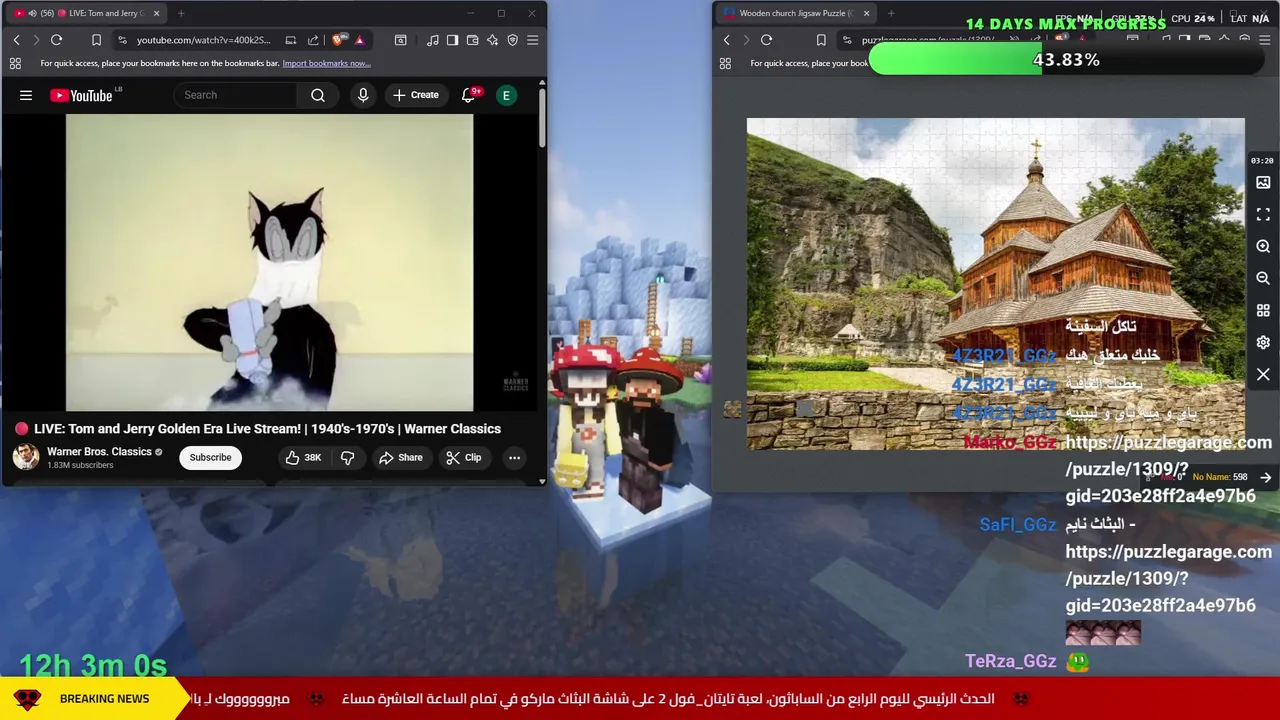Start voice search with the microphone
The width and height of the screenshot is (1280, 720).
pos(363,95)
